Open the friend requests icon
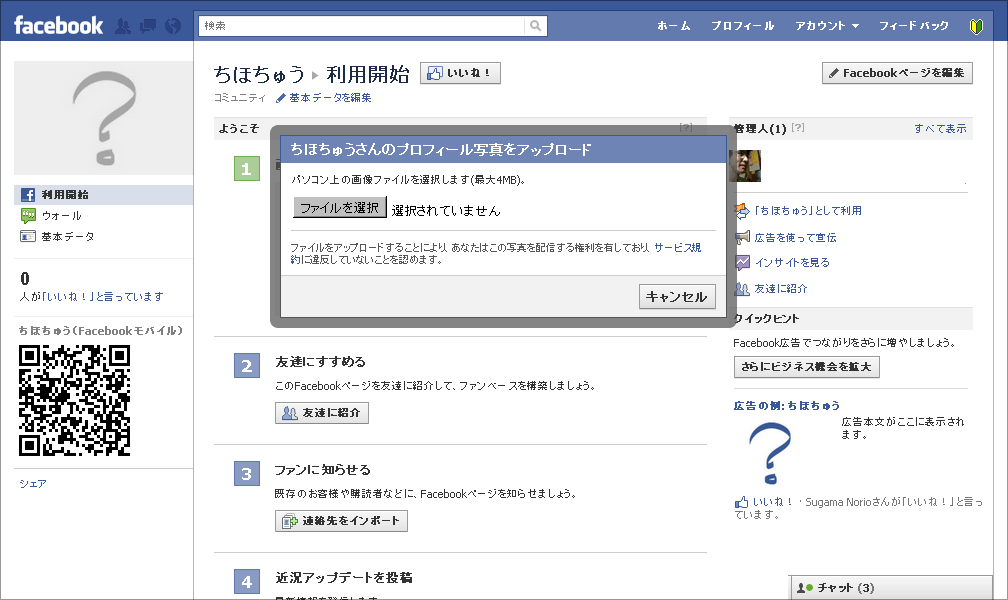This screenshot has width=1008, height=600. [x=123, y=26]
